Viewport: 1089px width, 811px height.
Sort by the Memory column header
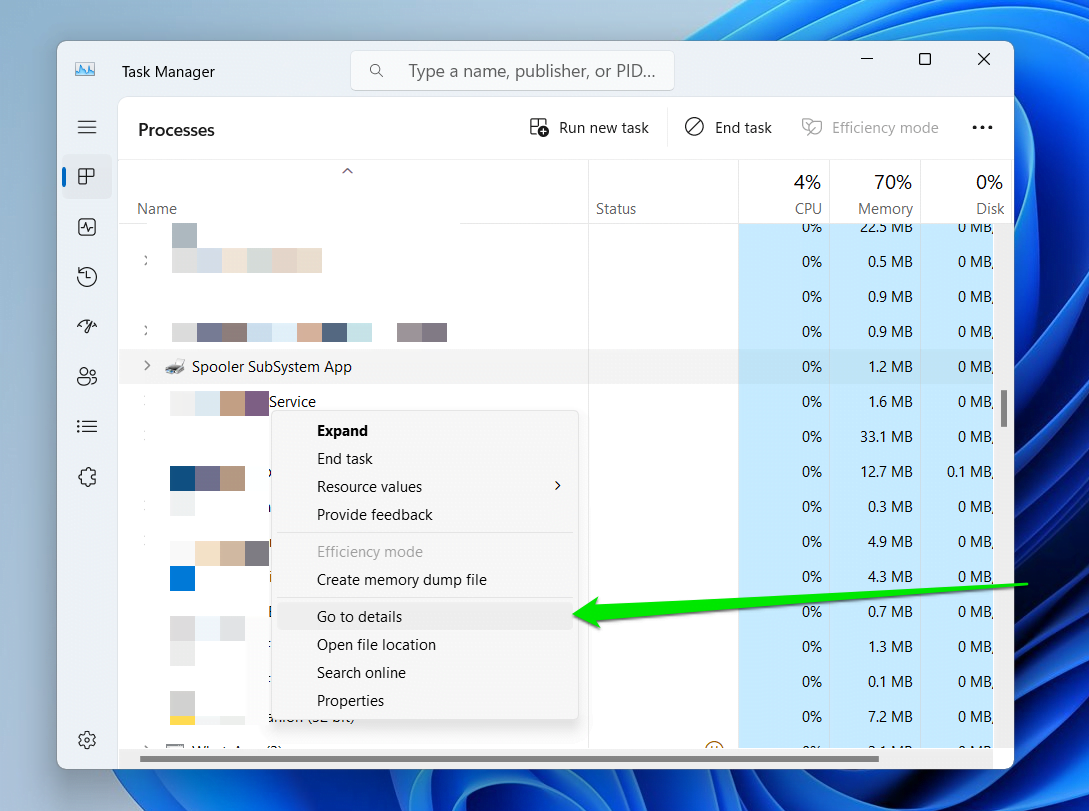885,208
